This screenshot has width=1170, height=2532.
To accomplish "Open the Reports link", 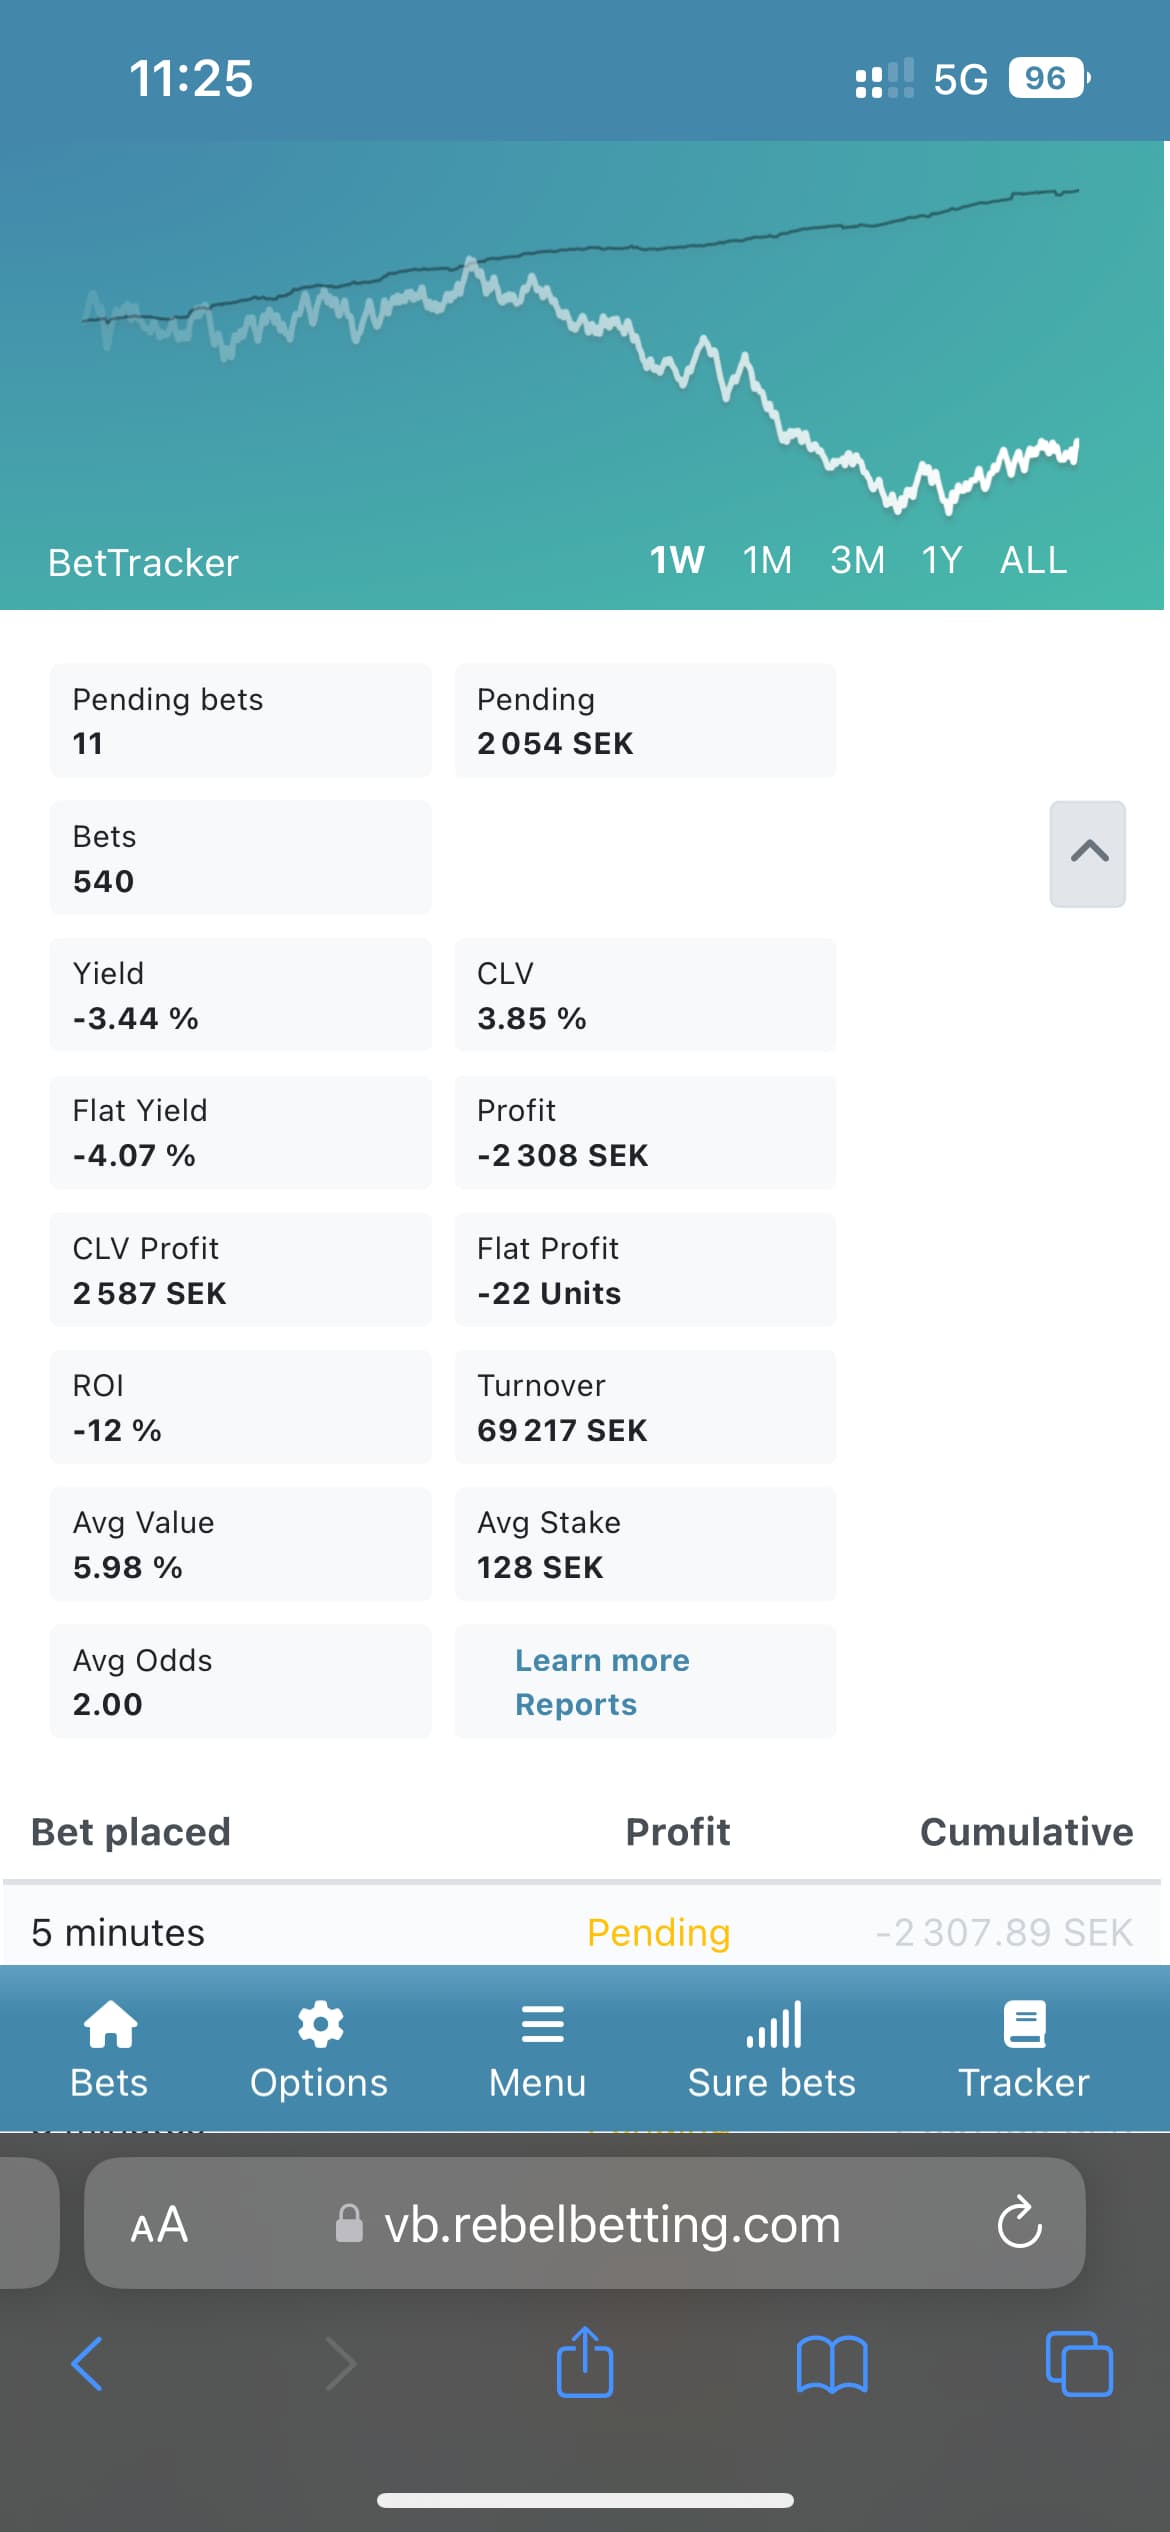I will pyautogui.click(x=576, y=1704).
